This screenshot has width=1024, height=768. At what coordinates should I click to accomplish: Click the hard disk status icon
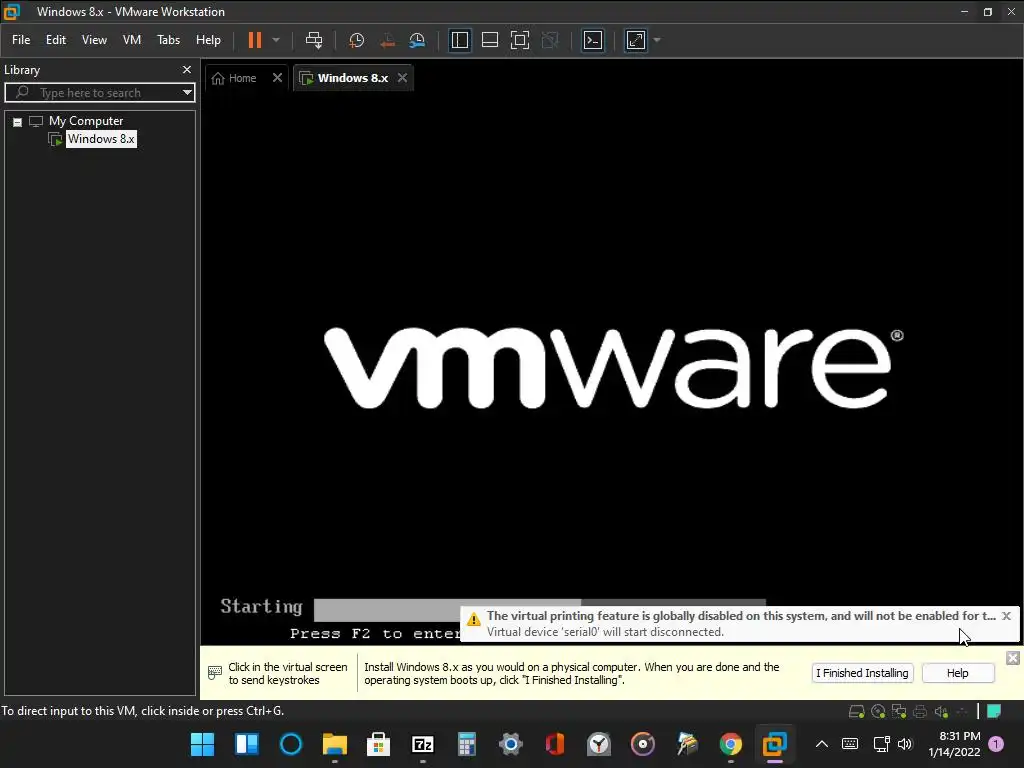pos(856,712)
